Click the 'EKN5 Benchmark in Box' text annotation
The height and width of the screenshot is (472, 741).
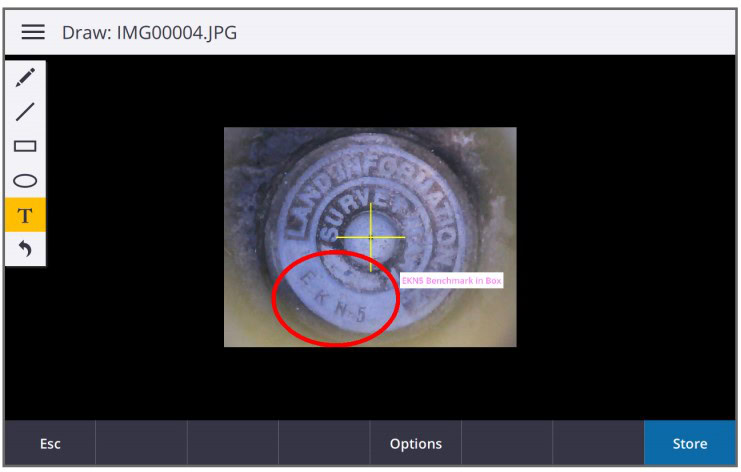tap(451, 281)
